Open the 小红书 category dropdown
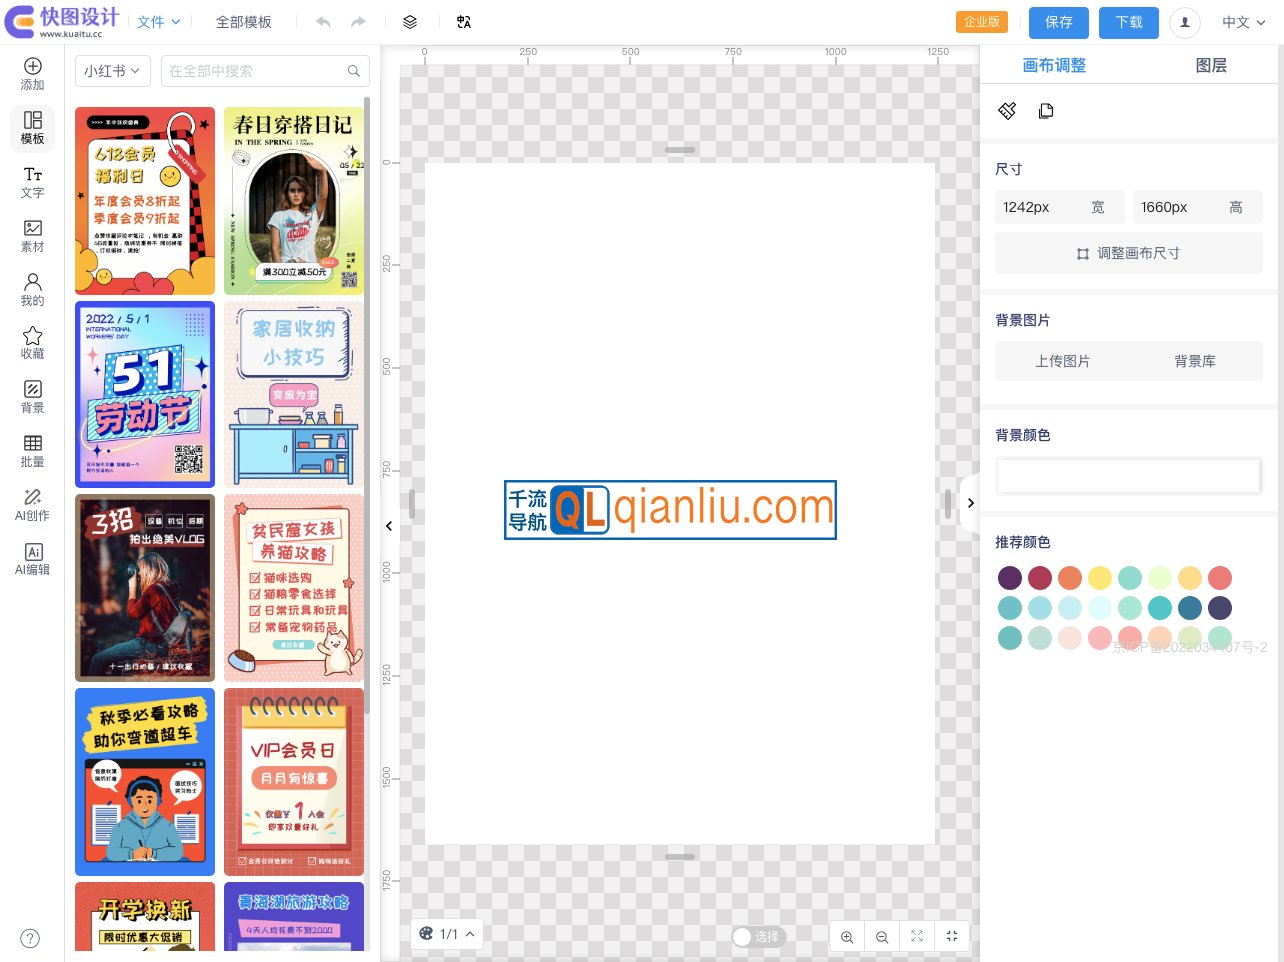 pyautogui.click(x=112, y=71)
